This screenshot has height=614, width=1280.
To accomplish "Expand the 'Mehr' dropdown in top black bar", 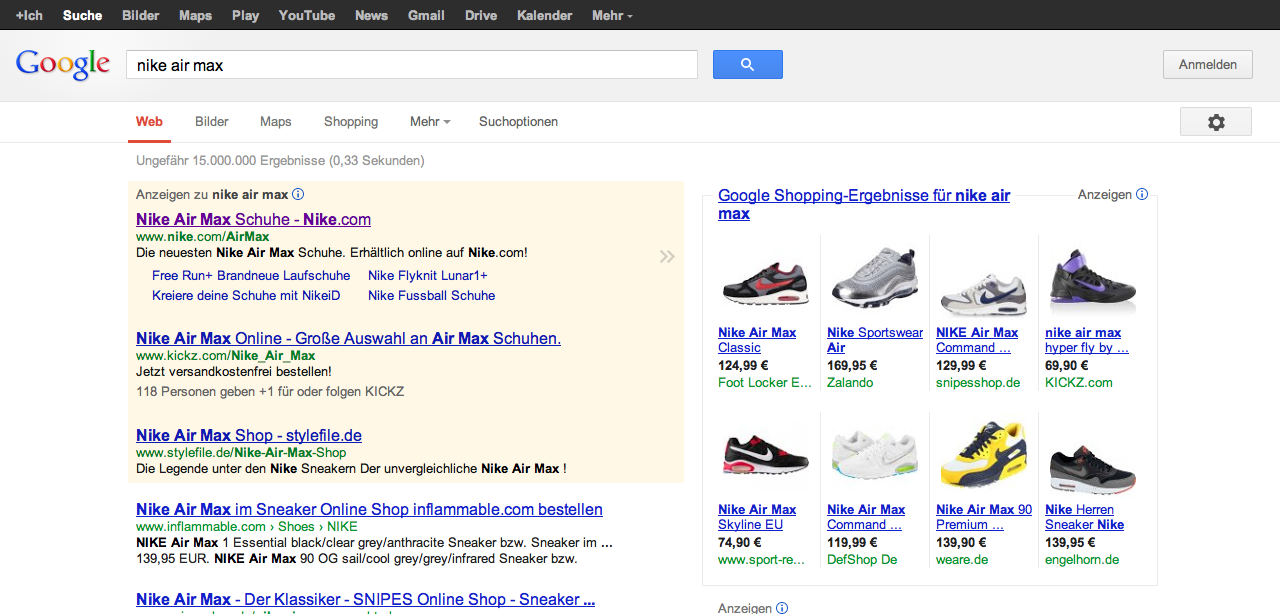I will coord(611,15).
